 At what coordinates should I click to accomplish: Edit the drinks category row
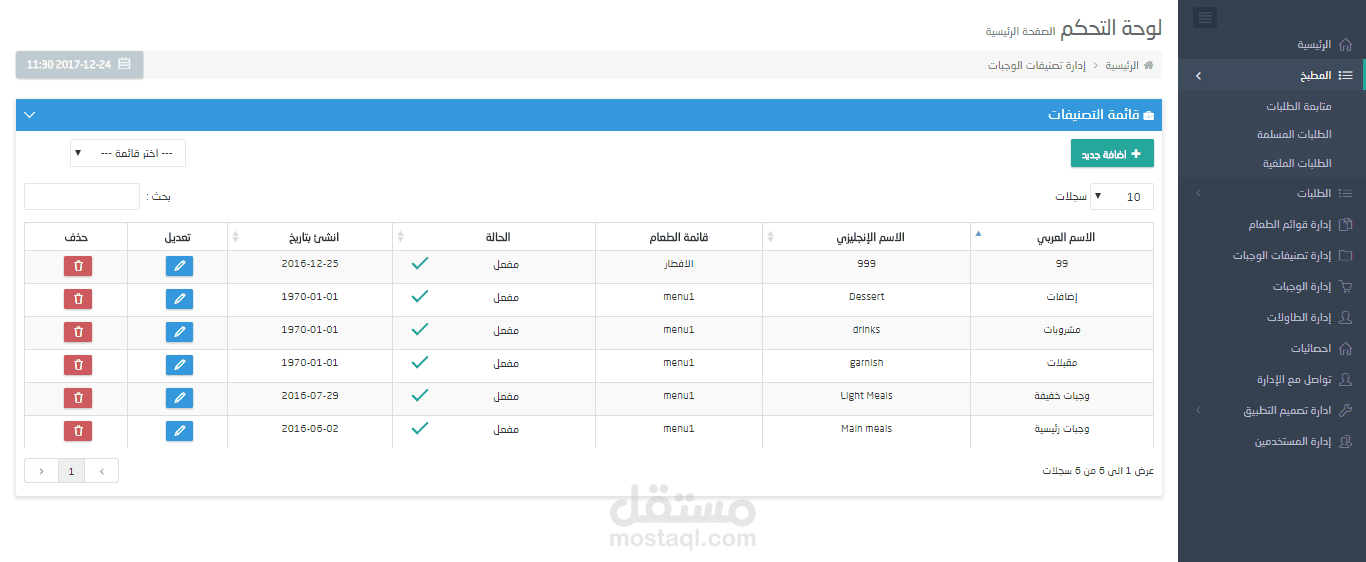click(179, 332)
